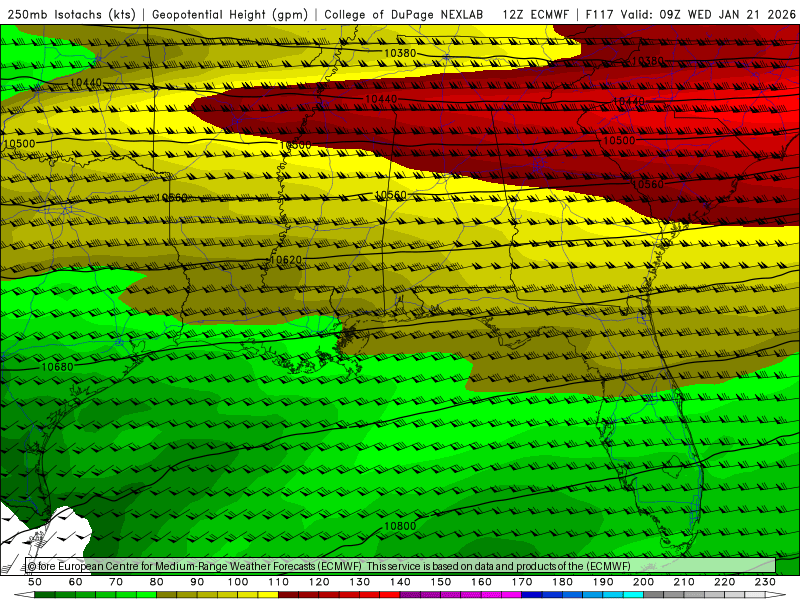
Task: Click the 100 value on the color scale
Action: tap(238, 582)
